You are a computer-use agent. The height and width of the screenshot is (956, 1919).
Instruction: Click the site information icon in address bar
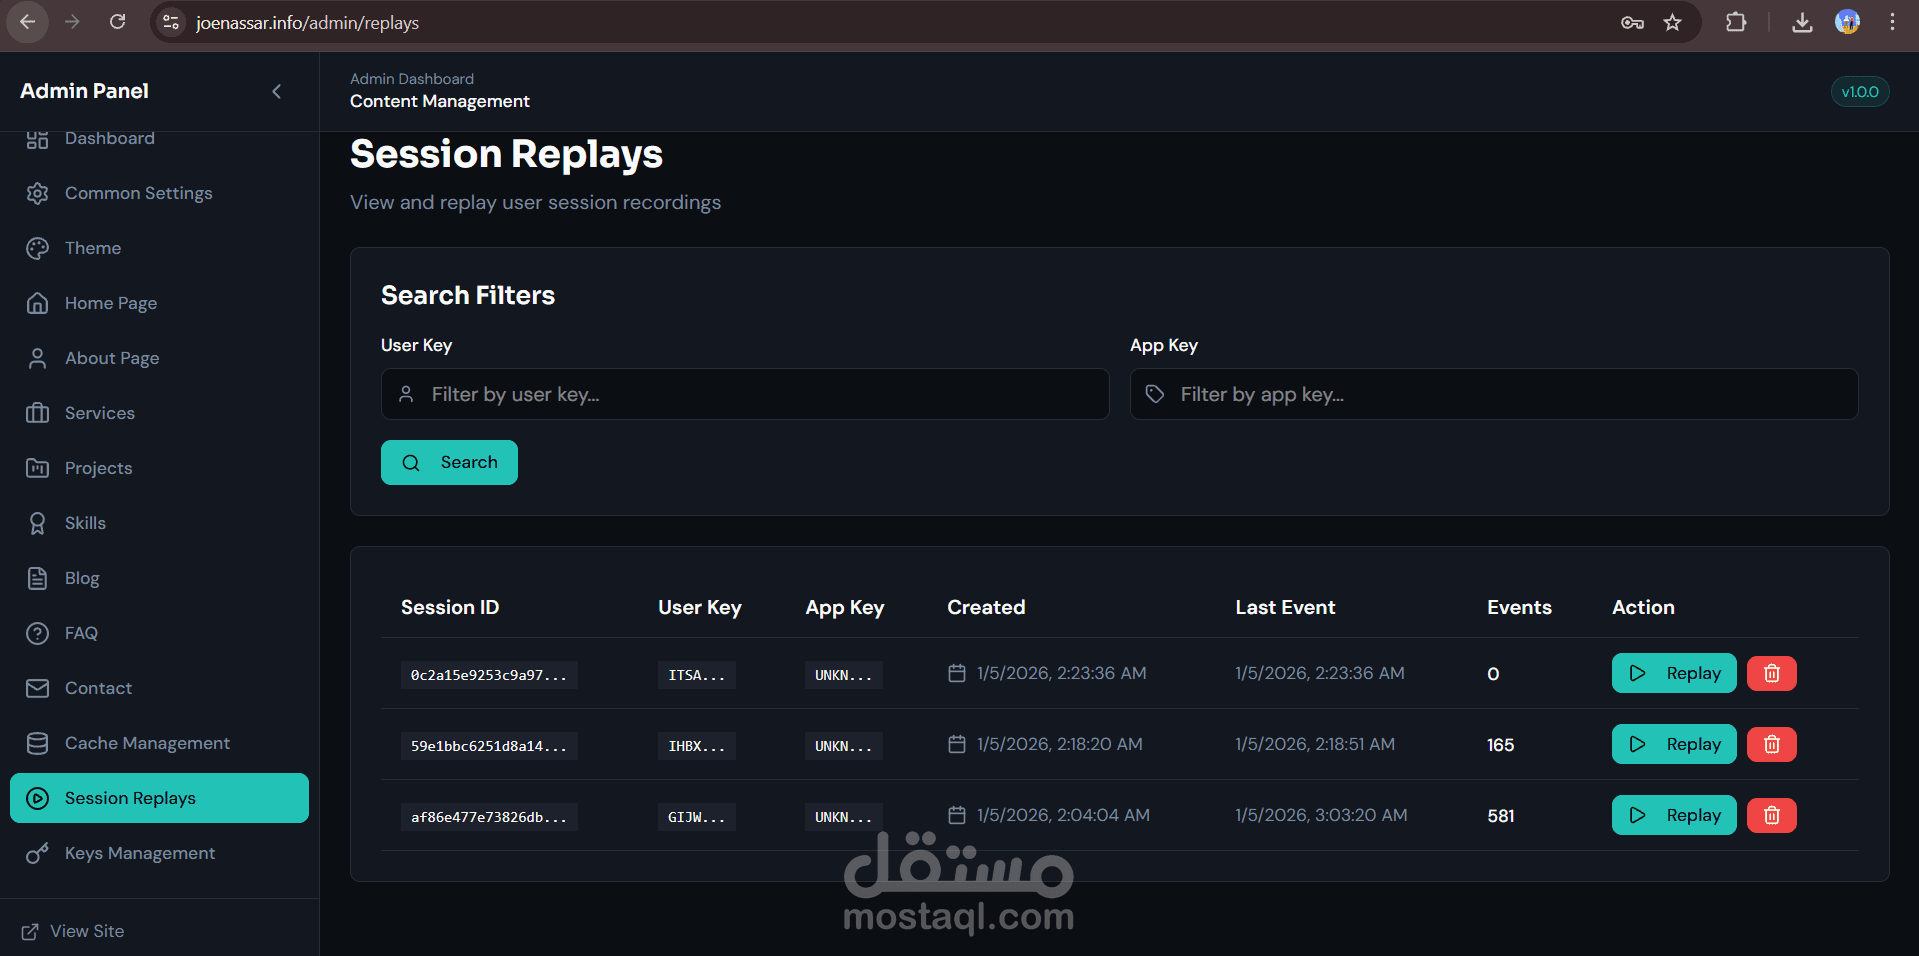tap(171, 22)
